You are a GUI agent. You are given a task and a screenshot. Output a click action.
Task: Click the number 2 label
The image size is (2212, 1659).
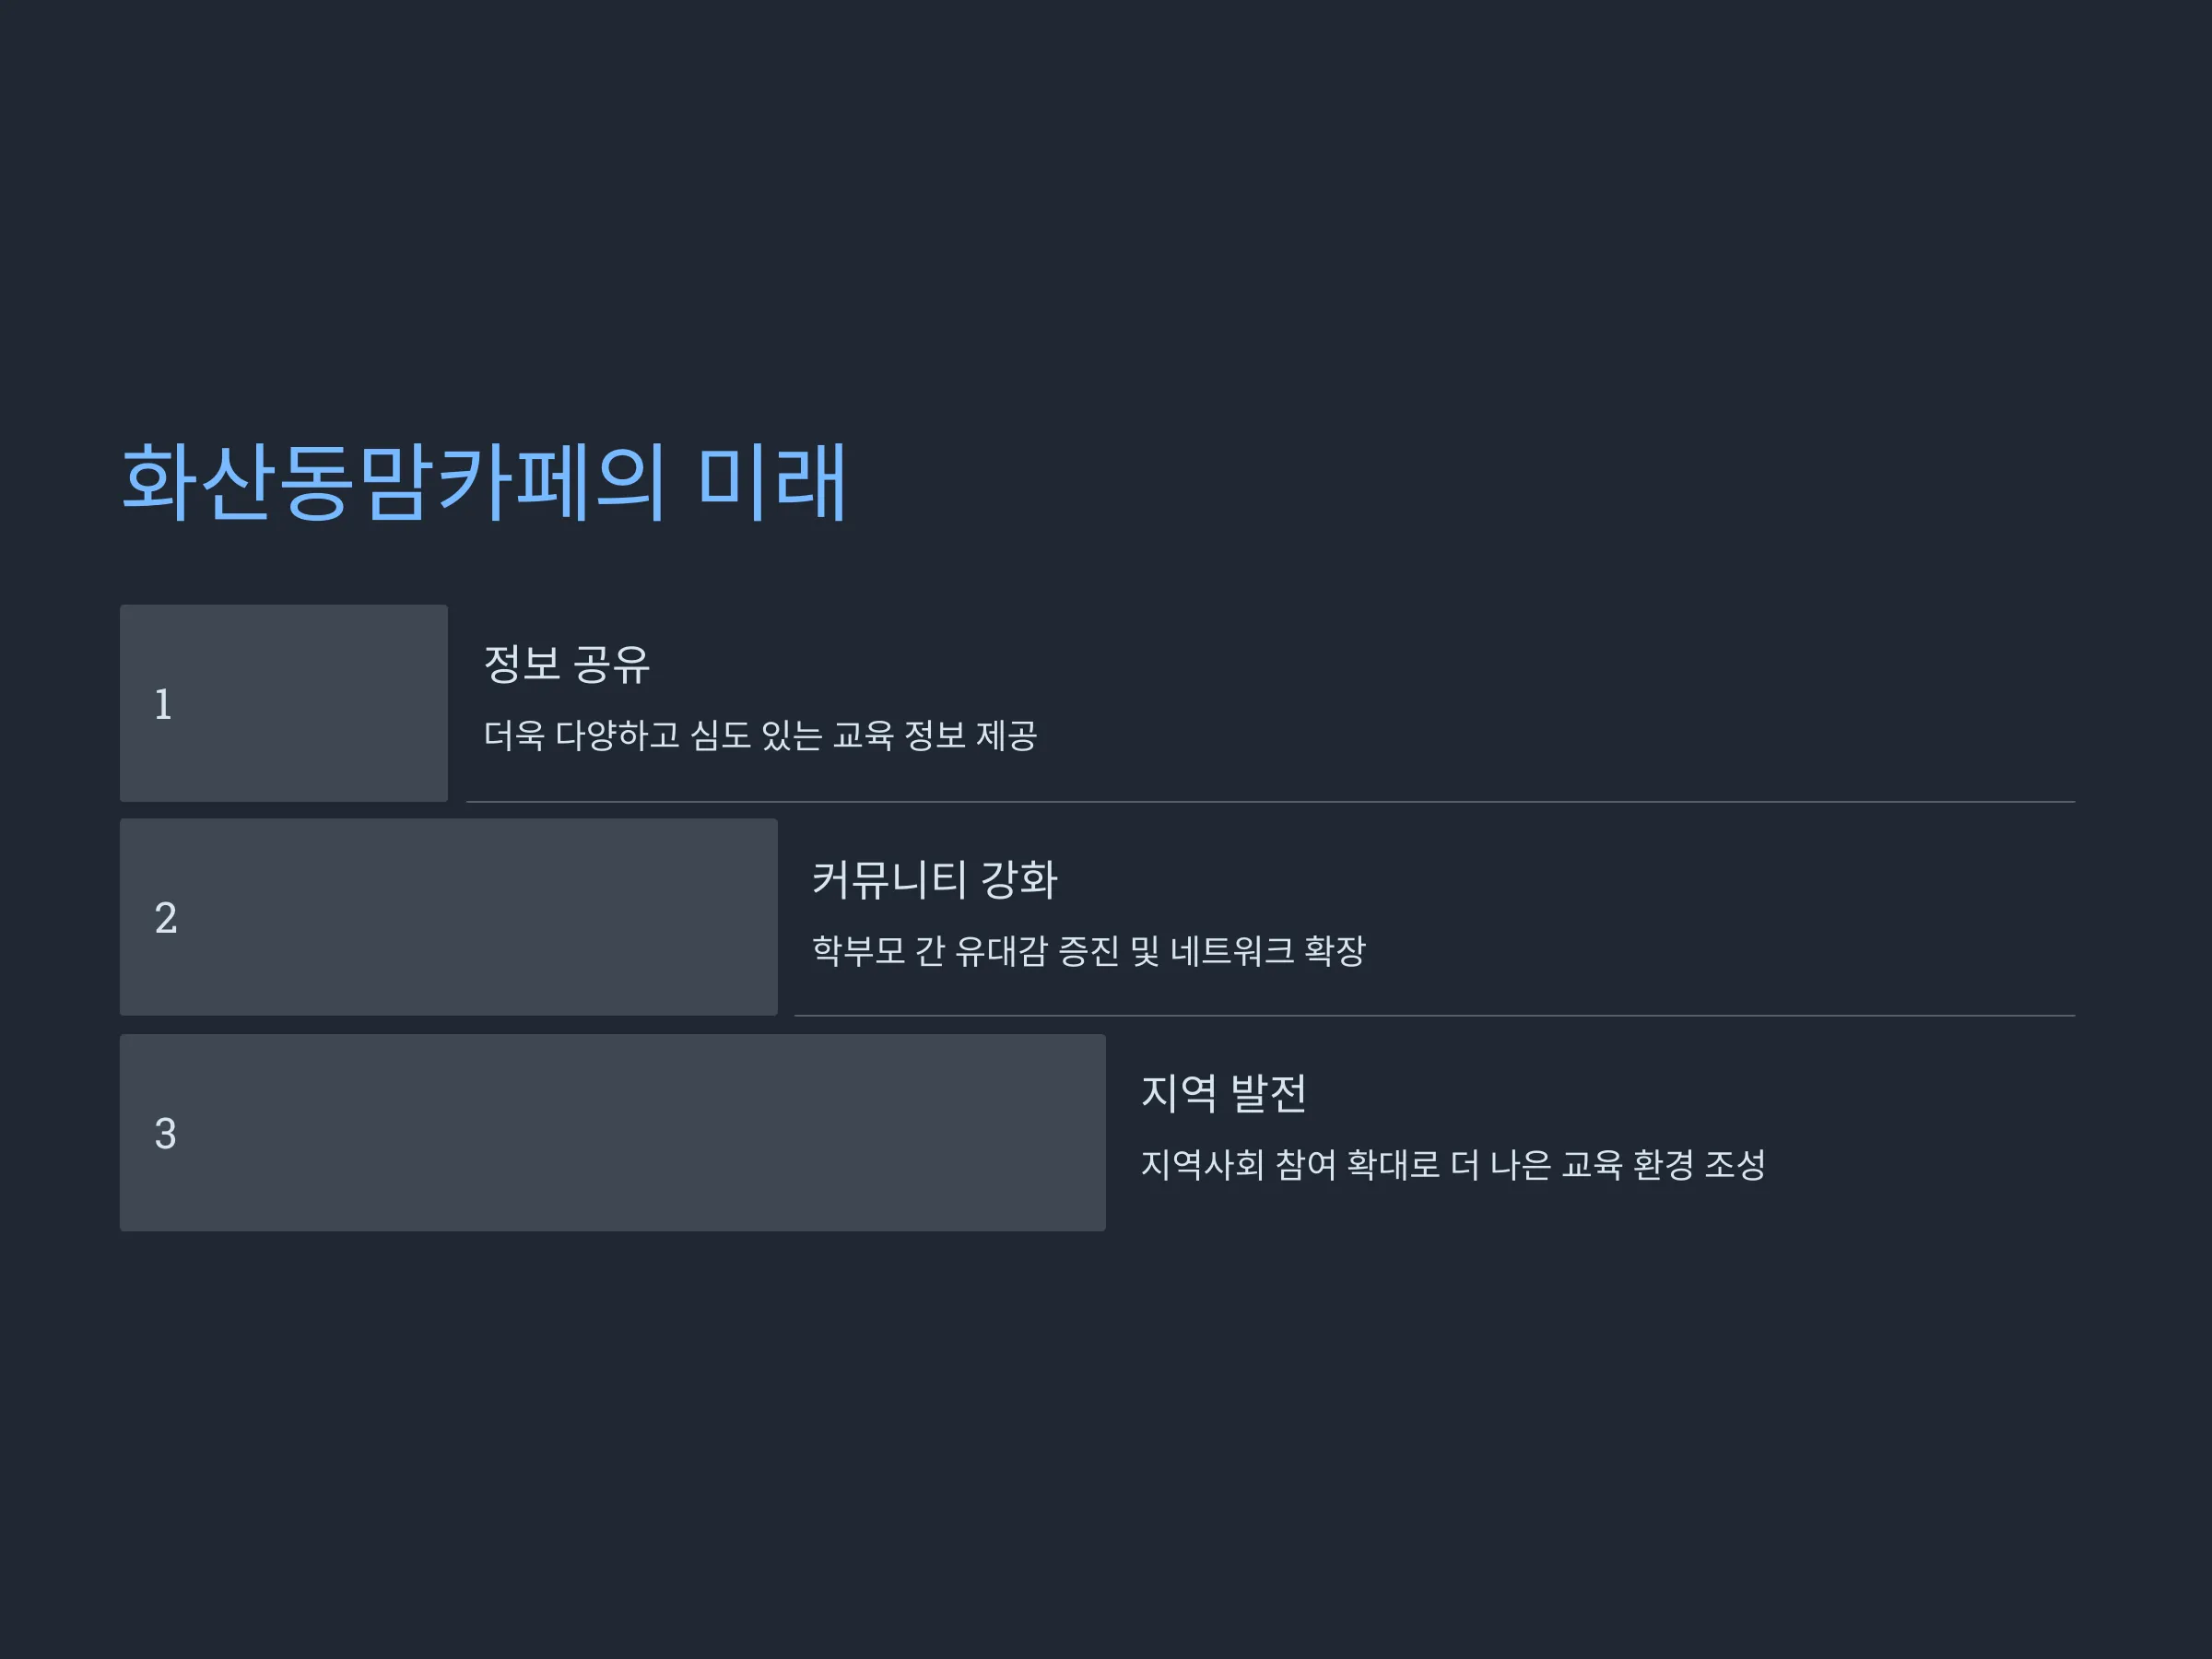click(x=166, y=918)
